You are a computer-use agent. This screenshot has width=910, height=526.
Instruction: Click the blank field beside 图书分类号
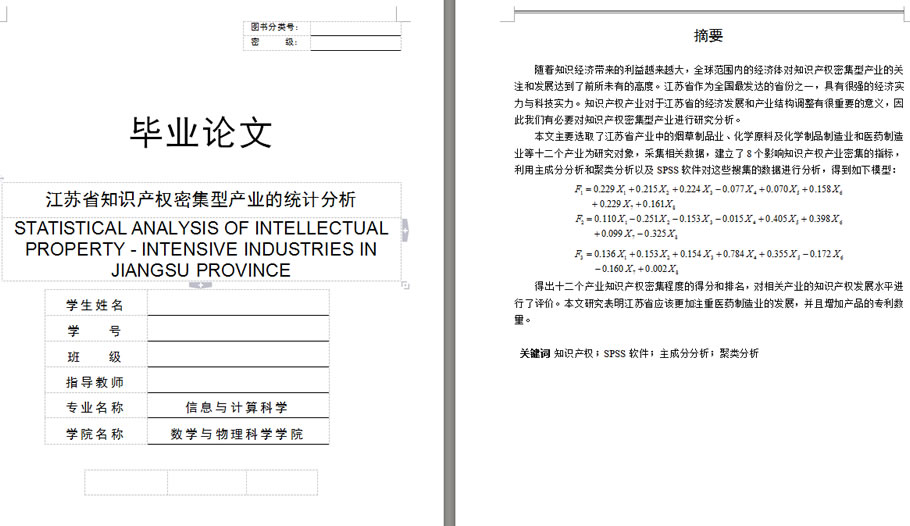click(x=355, y=27)
